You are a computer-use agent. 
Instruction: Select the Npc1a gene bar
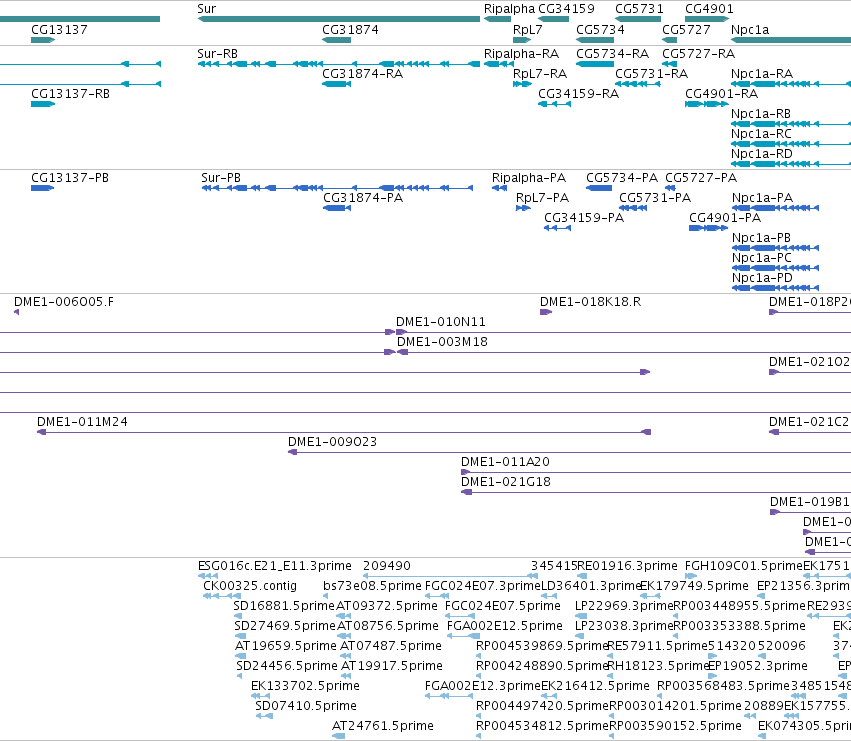pyautogui.click(x=791, y=40)
